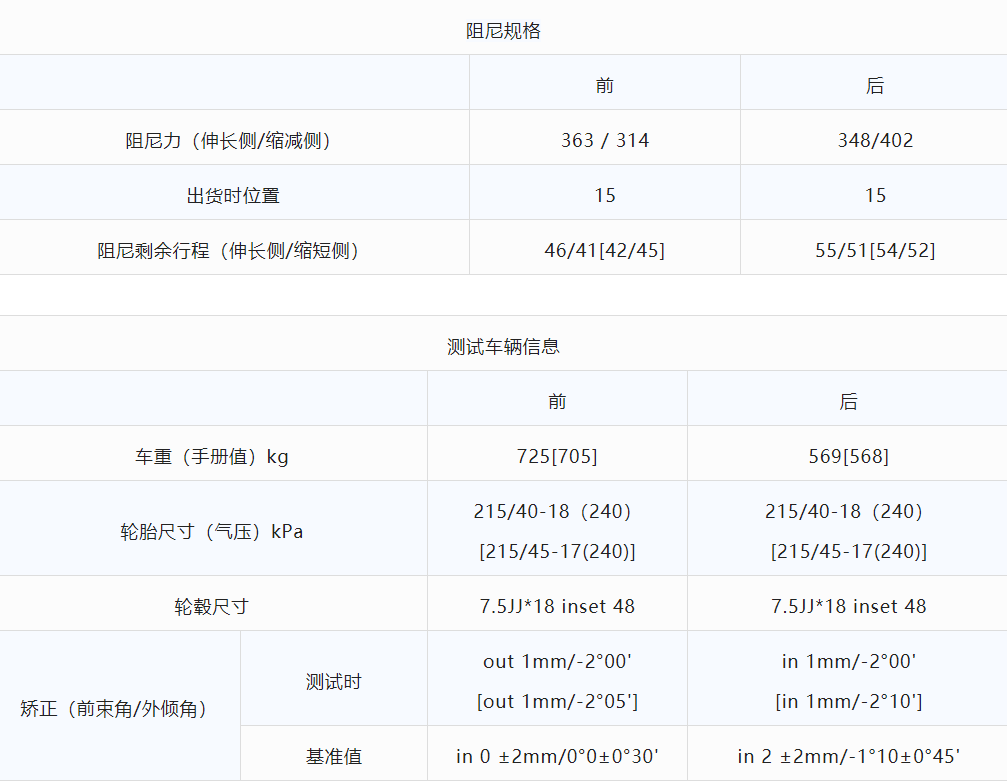Click the 阻尼规格 table title

click(503, 31)
